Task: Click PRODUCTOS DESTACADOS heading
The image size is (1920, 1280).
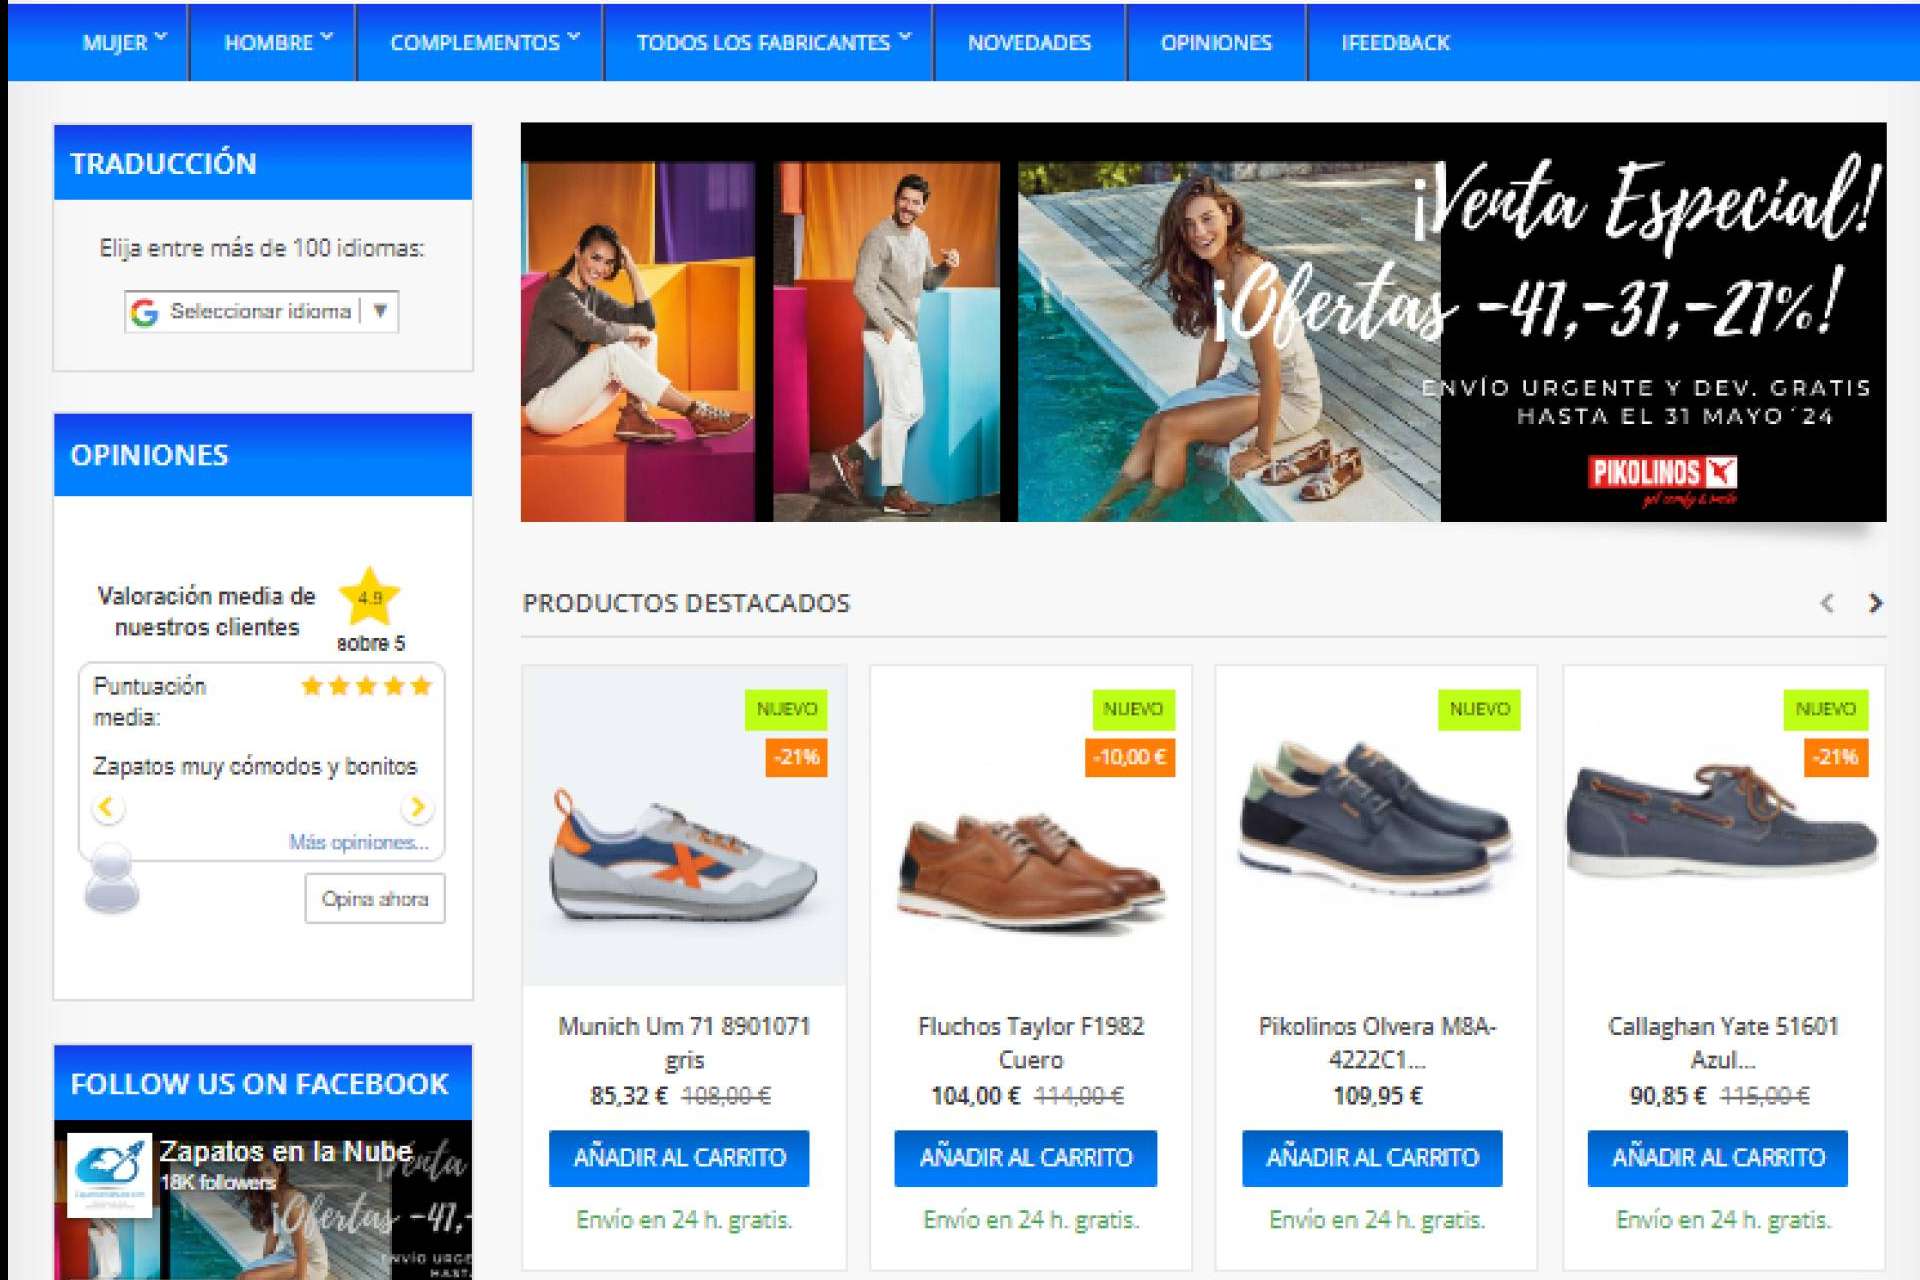Action: pos(686,603)
